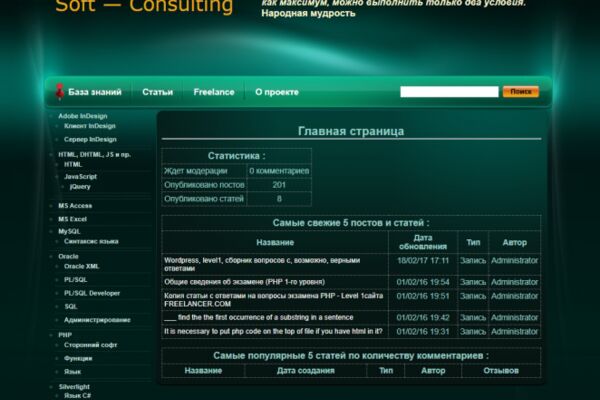Screen dimensions: 600x400
Task: Select the SQL sidebar item
Action: click(x=71, y=307)
